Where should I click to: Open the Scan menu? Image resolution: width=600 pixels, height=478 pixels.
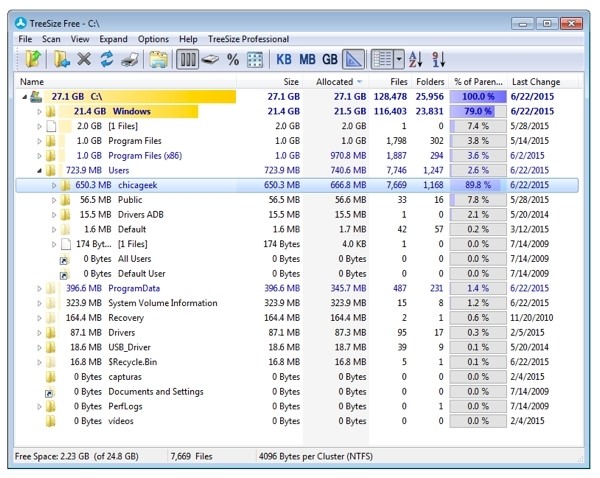[51, 39]
